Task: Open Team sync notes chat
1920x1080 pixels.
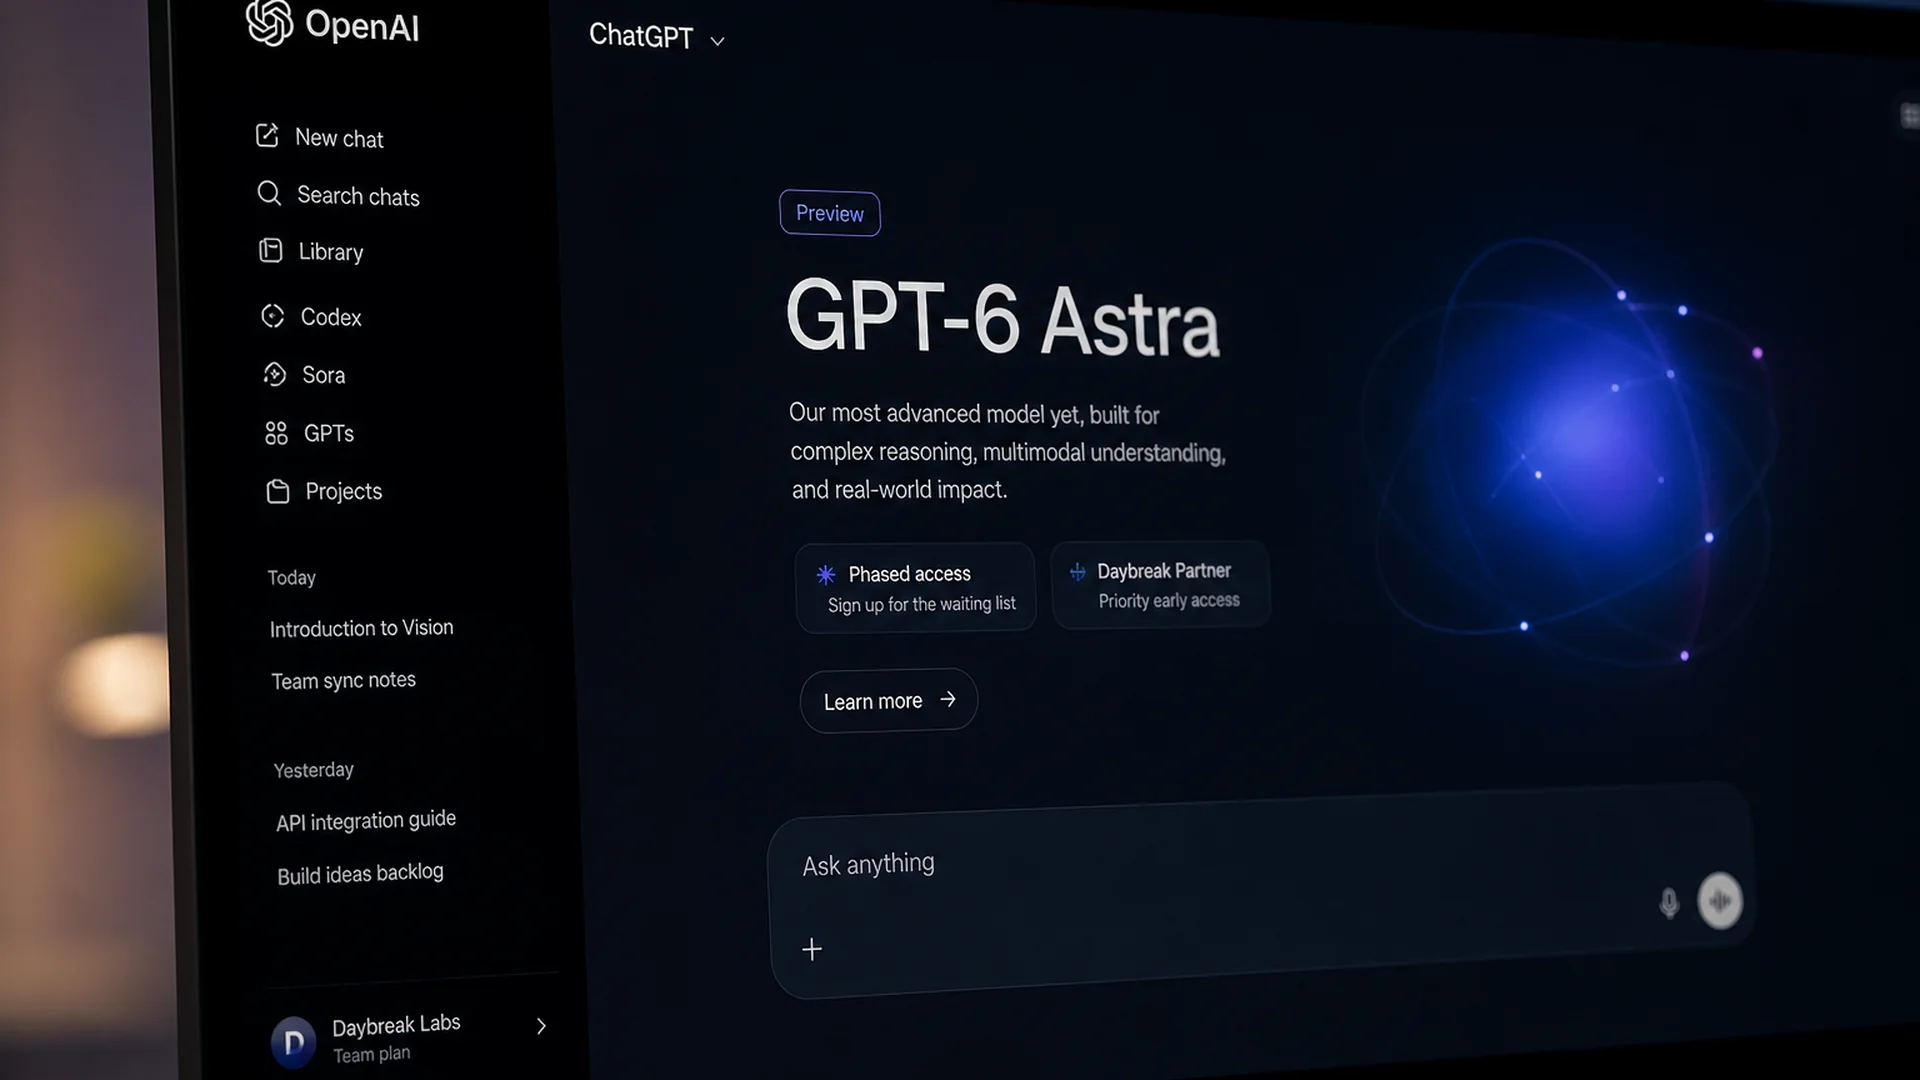Action: pyautogui.click(x=343, y=681)
